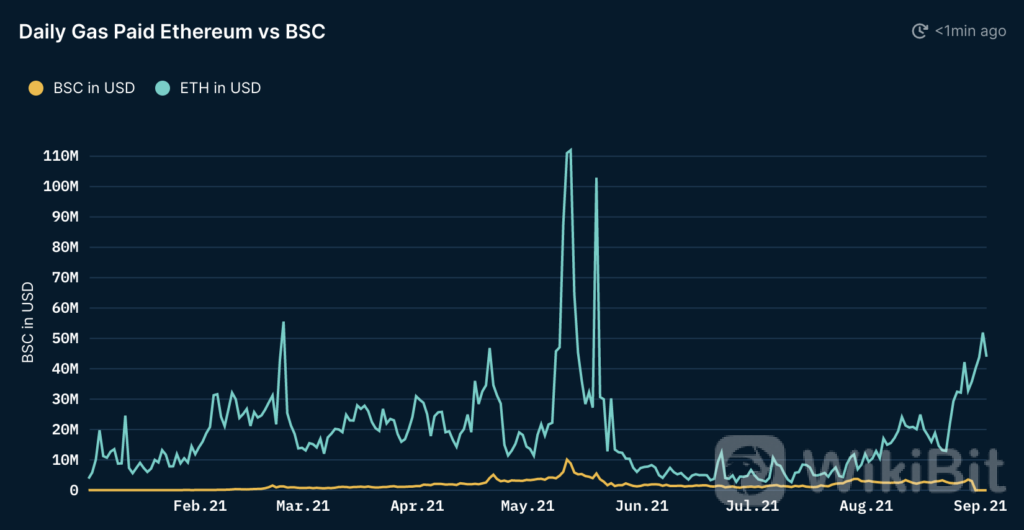The height and width of the screenshot is (530, 1024).
Task: Click the Jun.21 x-axis label
Action: tap(641, 507)
